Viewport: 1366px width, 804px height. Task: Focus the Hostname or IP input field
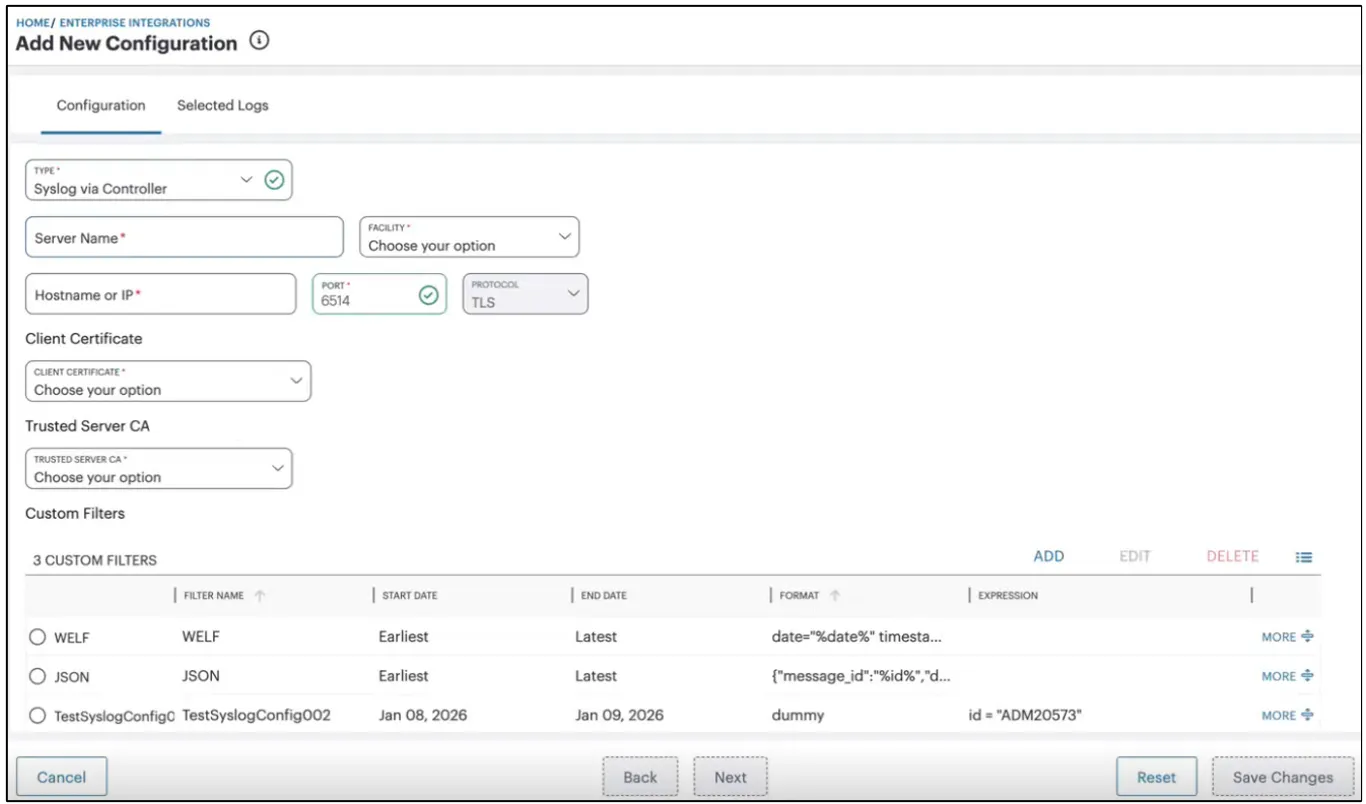(x=161, y=294)
